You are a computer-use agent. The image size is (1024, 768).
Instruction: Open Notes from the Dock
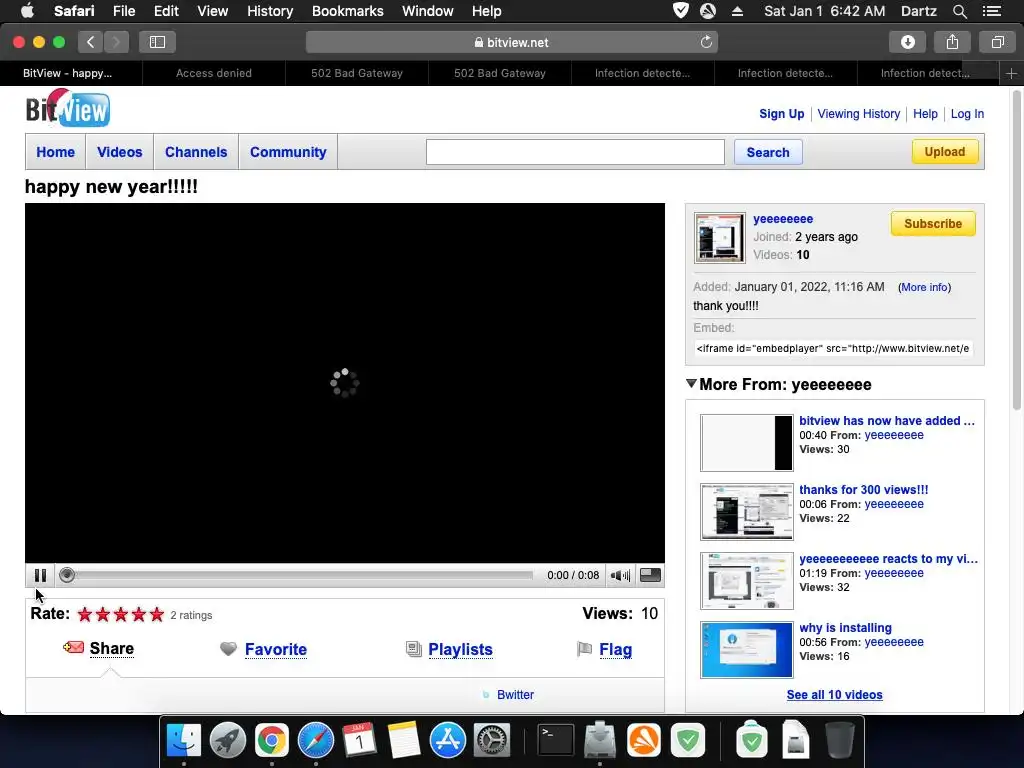404,741
